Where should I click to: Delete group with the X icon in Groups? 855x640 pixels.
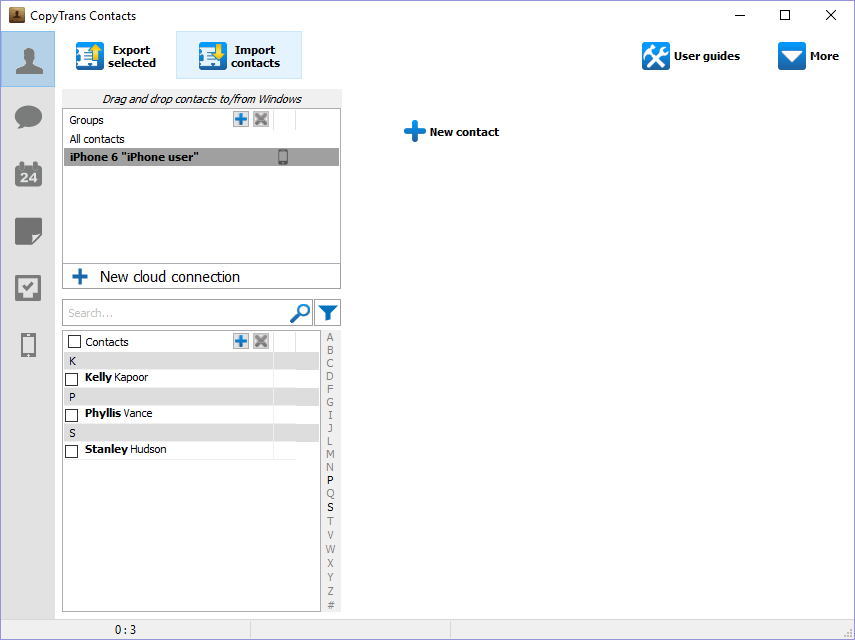(261, 119)
